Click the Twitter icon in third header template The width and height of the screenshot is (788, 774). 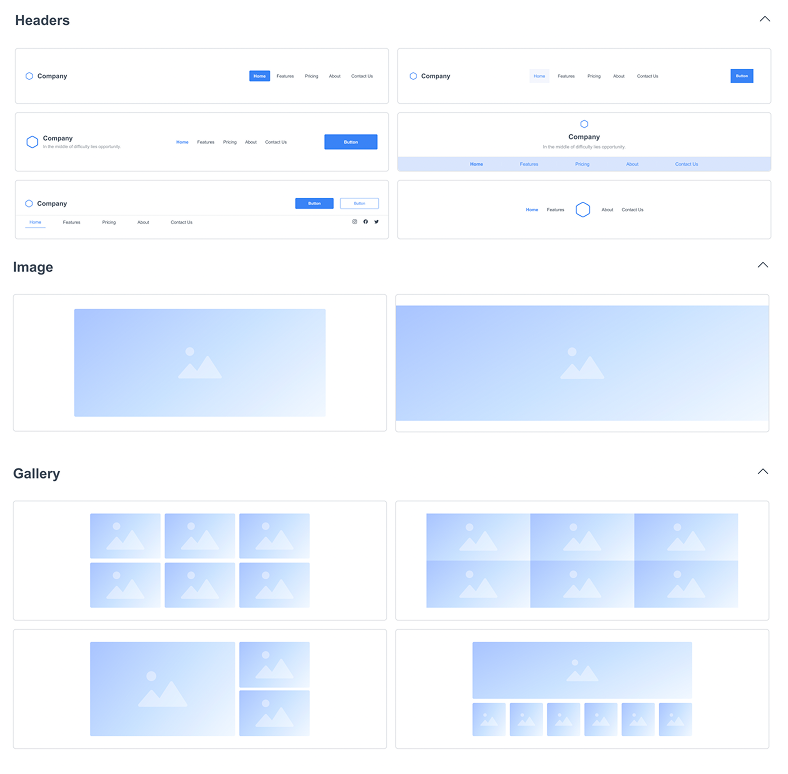click(376, 222)
